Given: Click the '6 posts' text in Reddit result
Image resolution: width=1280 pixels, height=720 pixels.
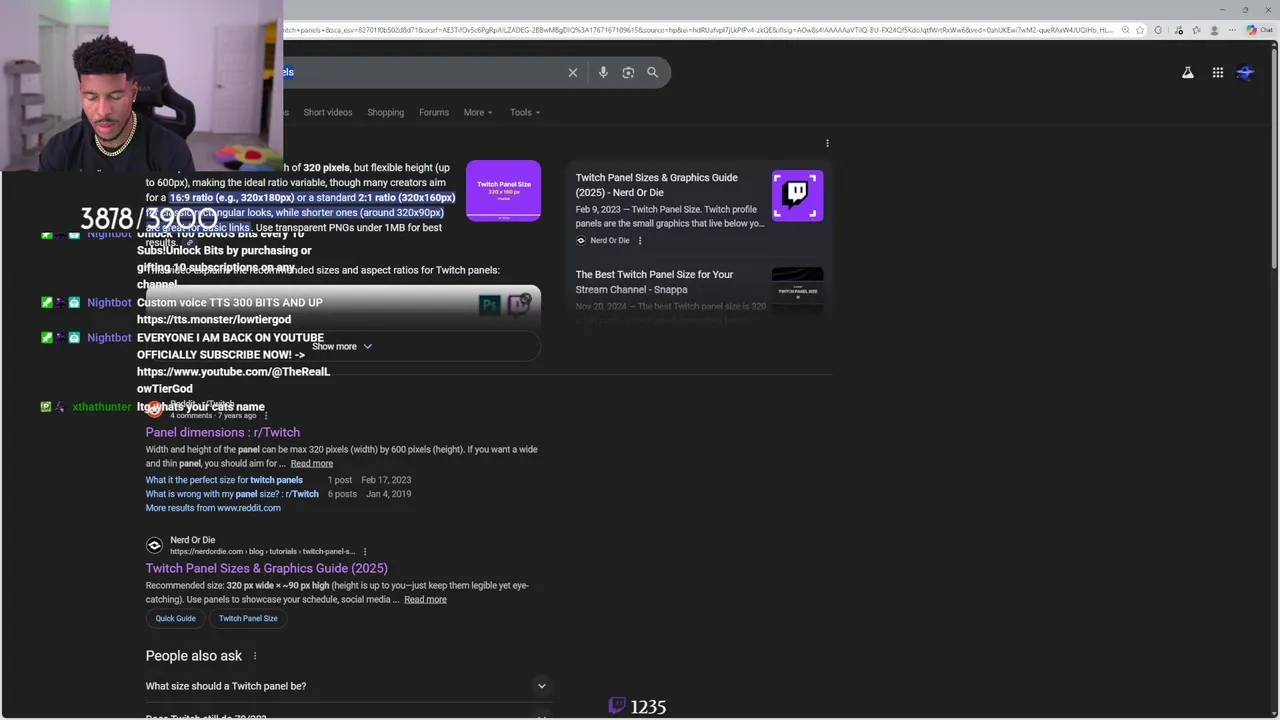Looking at the screenshot, I should pos(342,494).
